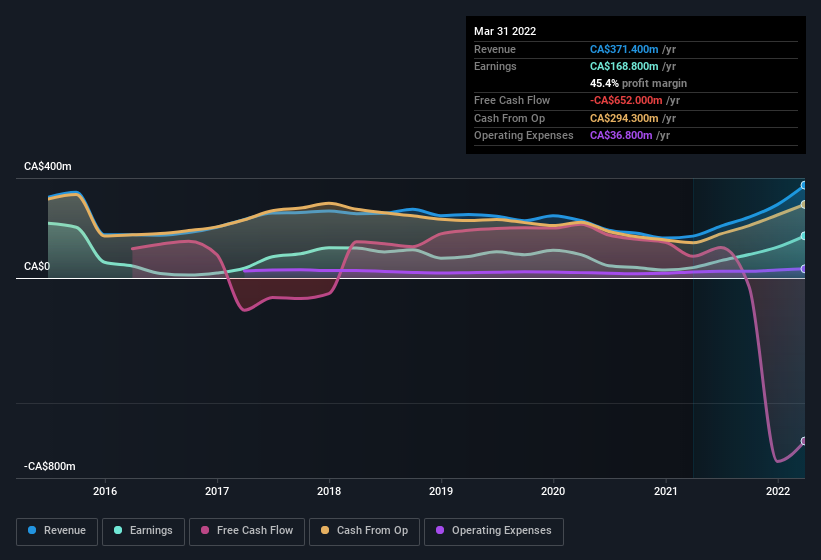Select the pink Free Cash Flow endpoint marker

coord(804,441)
